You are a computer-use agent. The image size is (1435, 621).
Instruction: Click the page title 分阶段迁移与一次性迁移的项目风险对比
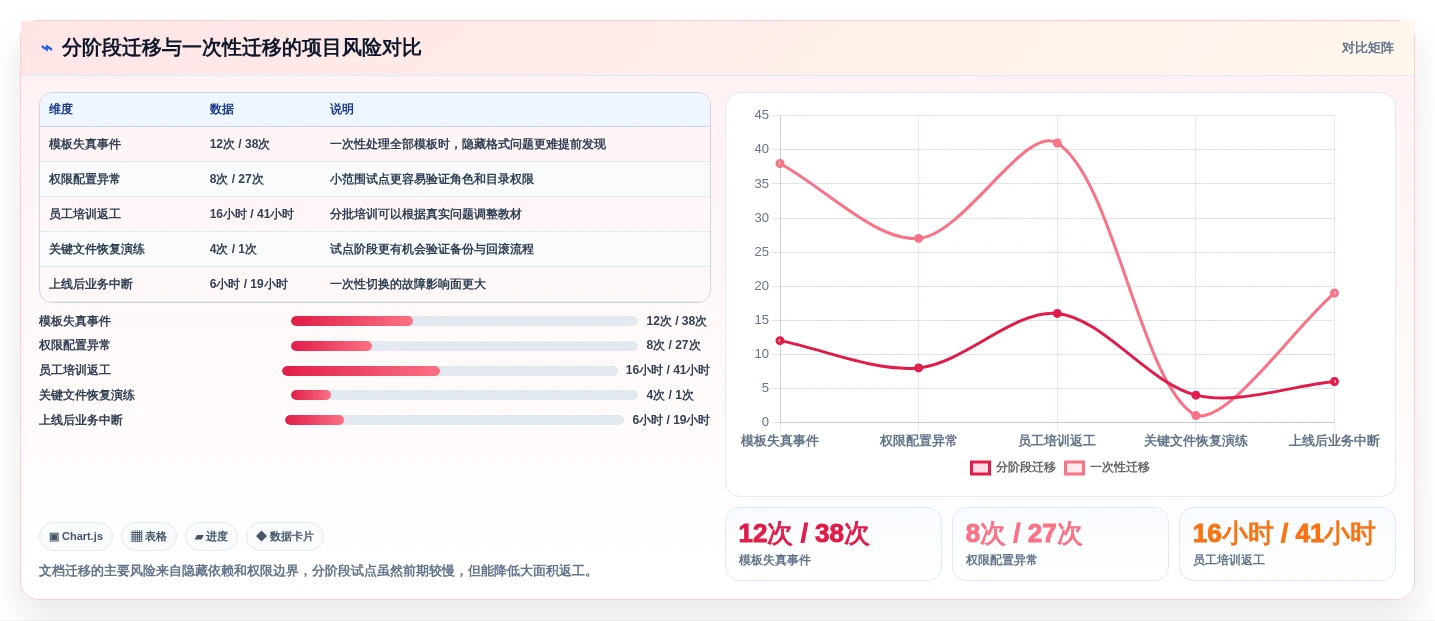tap(241, 48)
